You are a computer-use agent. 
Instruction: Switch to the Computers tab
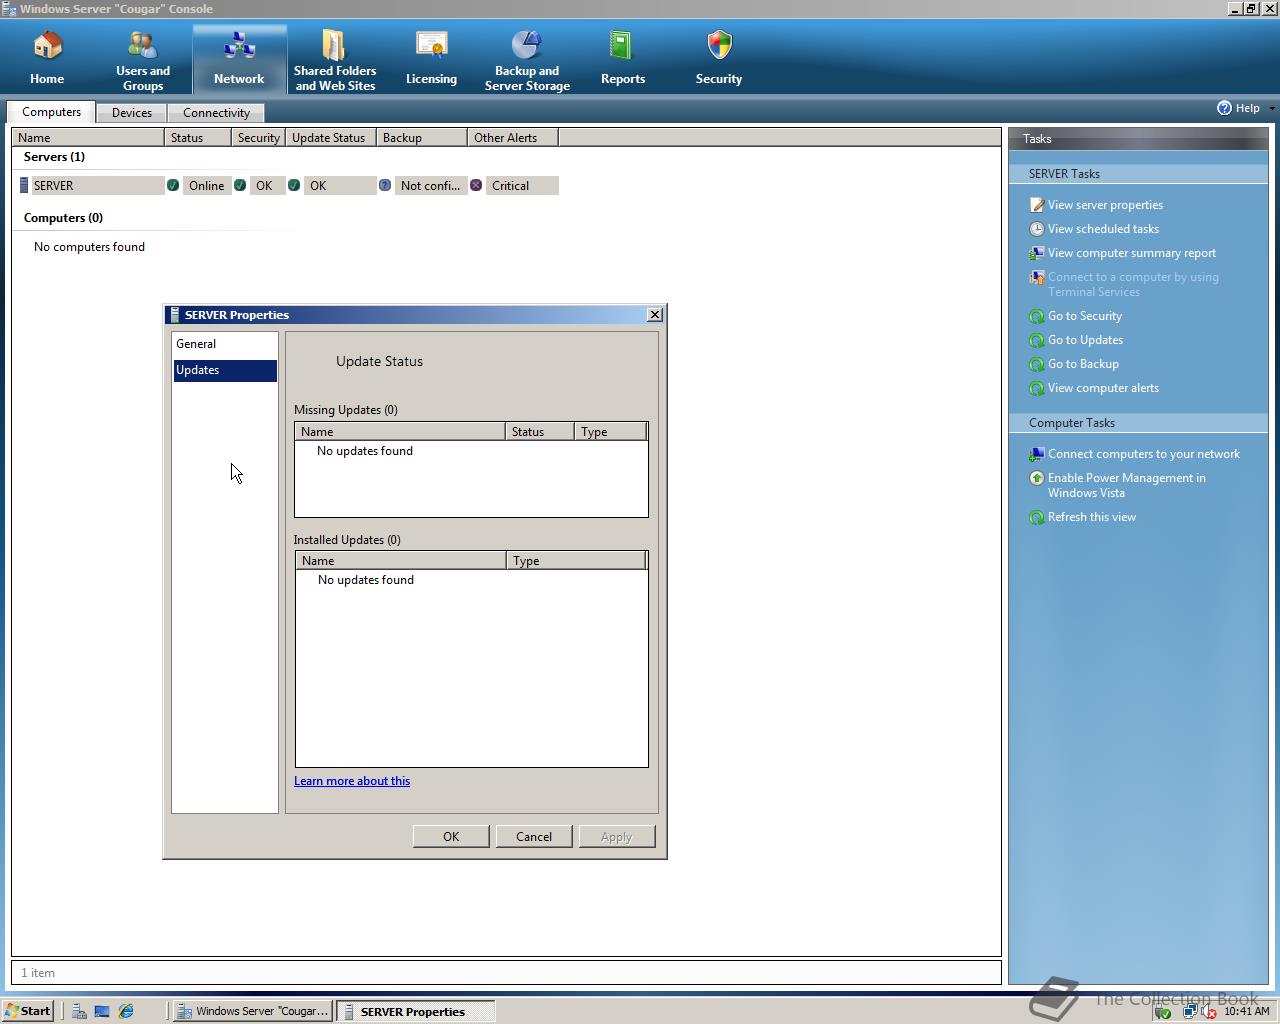(51, 112)
